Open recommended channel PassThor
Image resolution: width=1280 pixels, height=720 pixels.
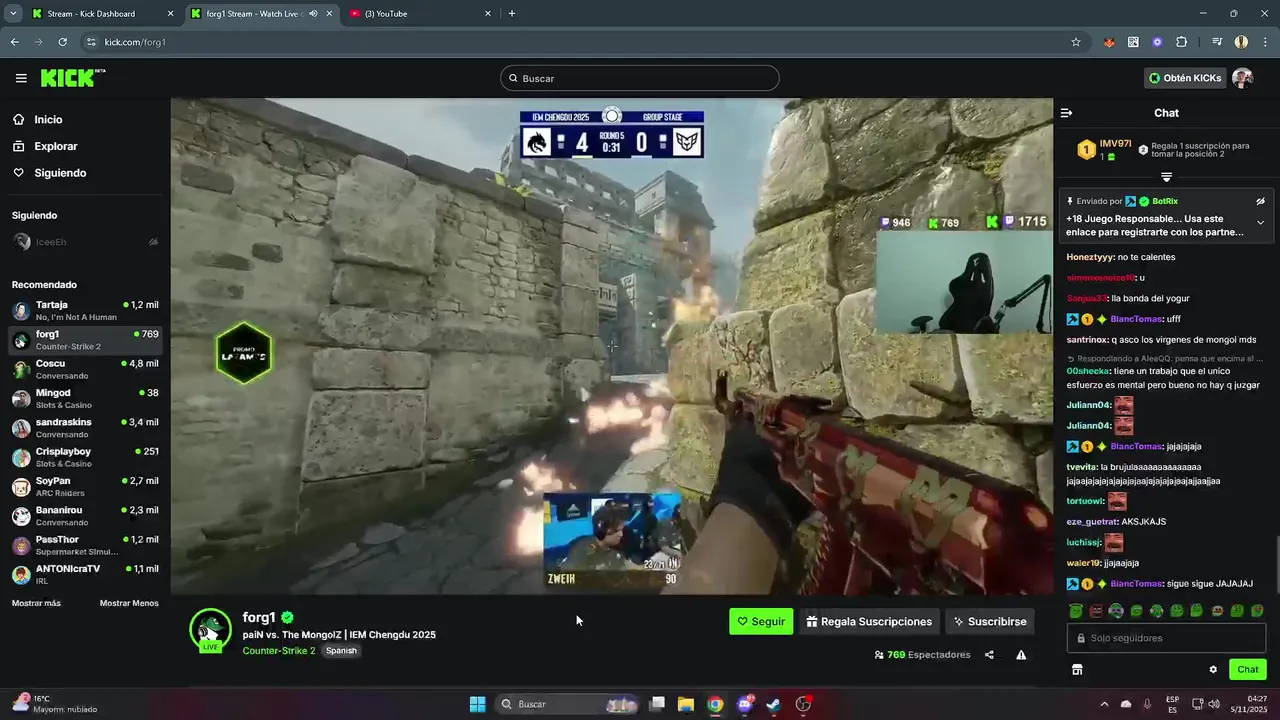pos(85,545)
